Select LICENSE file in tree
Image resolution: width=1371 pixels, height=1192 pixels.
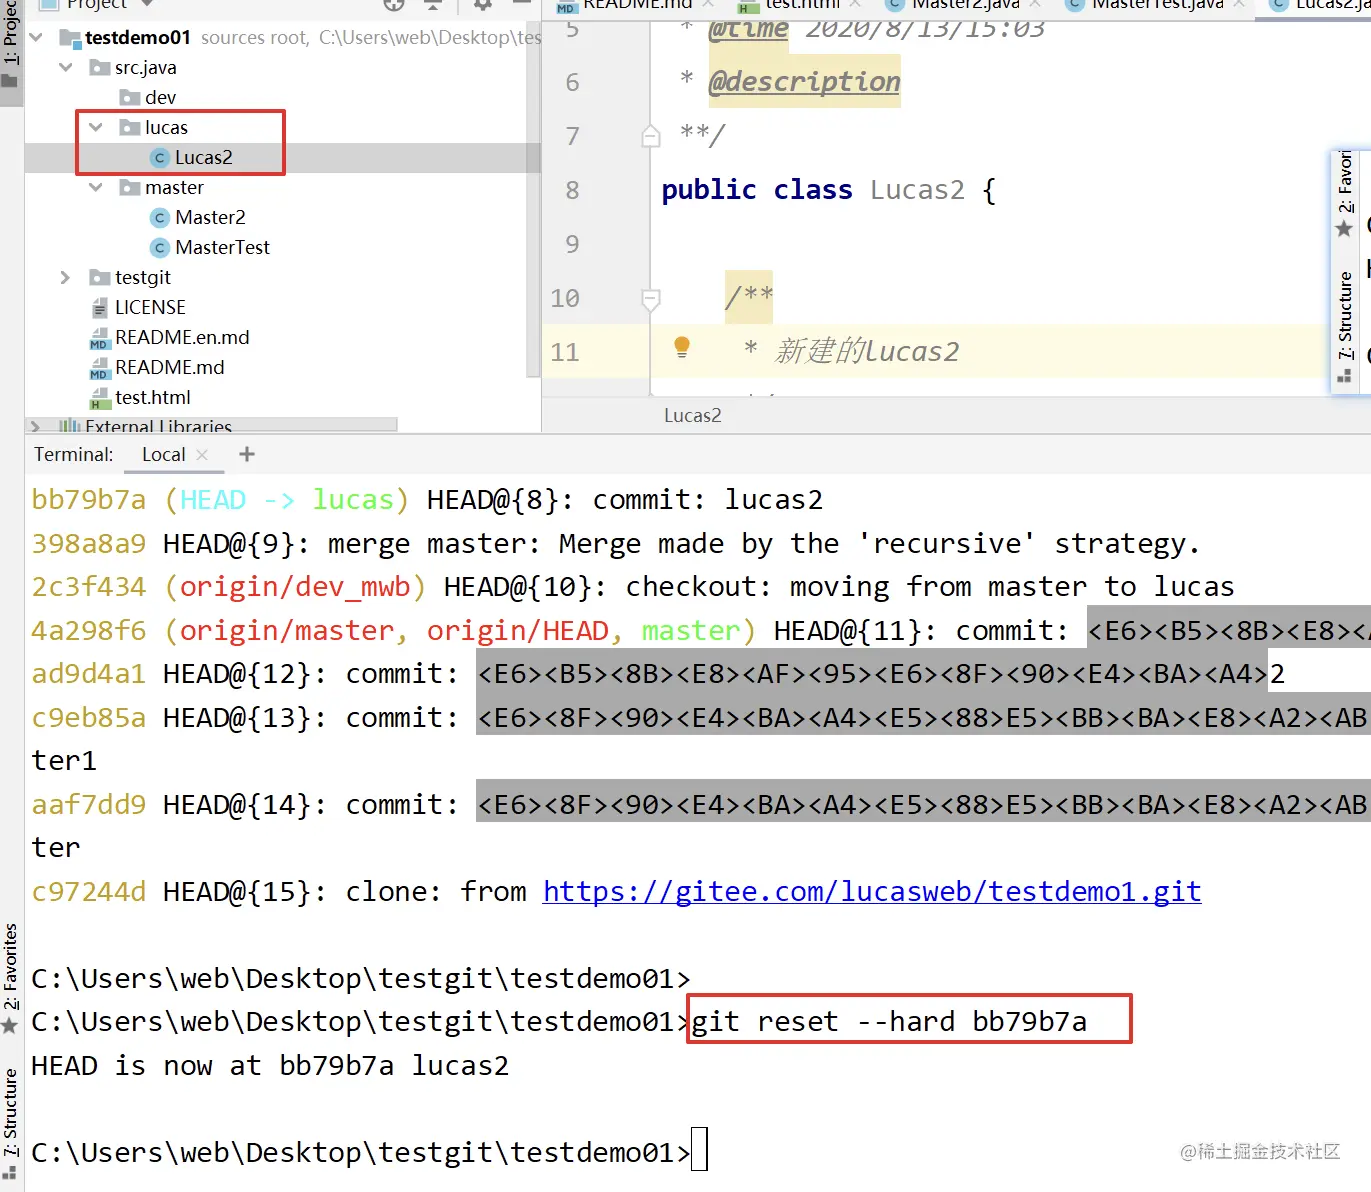pyautogui.click(x=150, y=308)
